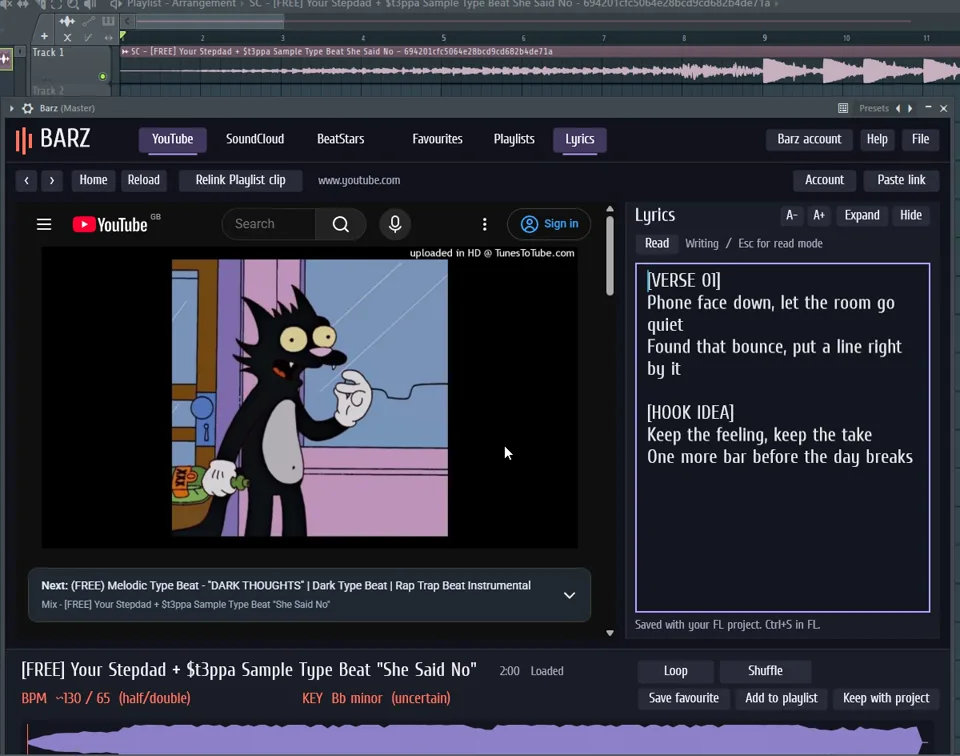Switch to the YouTube tab
Image resolution: width=960 pixels, height=756 pixels.
pyautogui.click(x=173, y=140)
